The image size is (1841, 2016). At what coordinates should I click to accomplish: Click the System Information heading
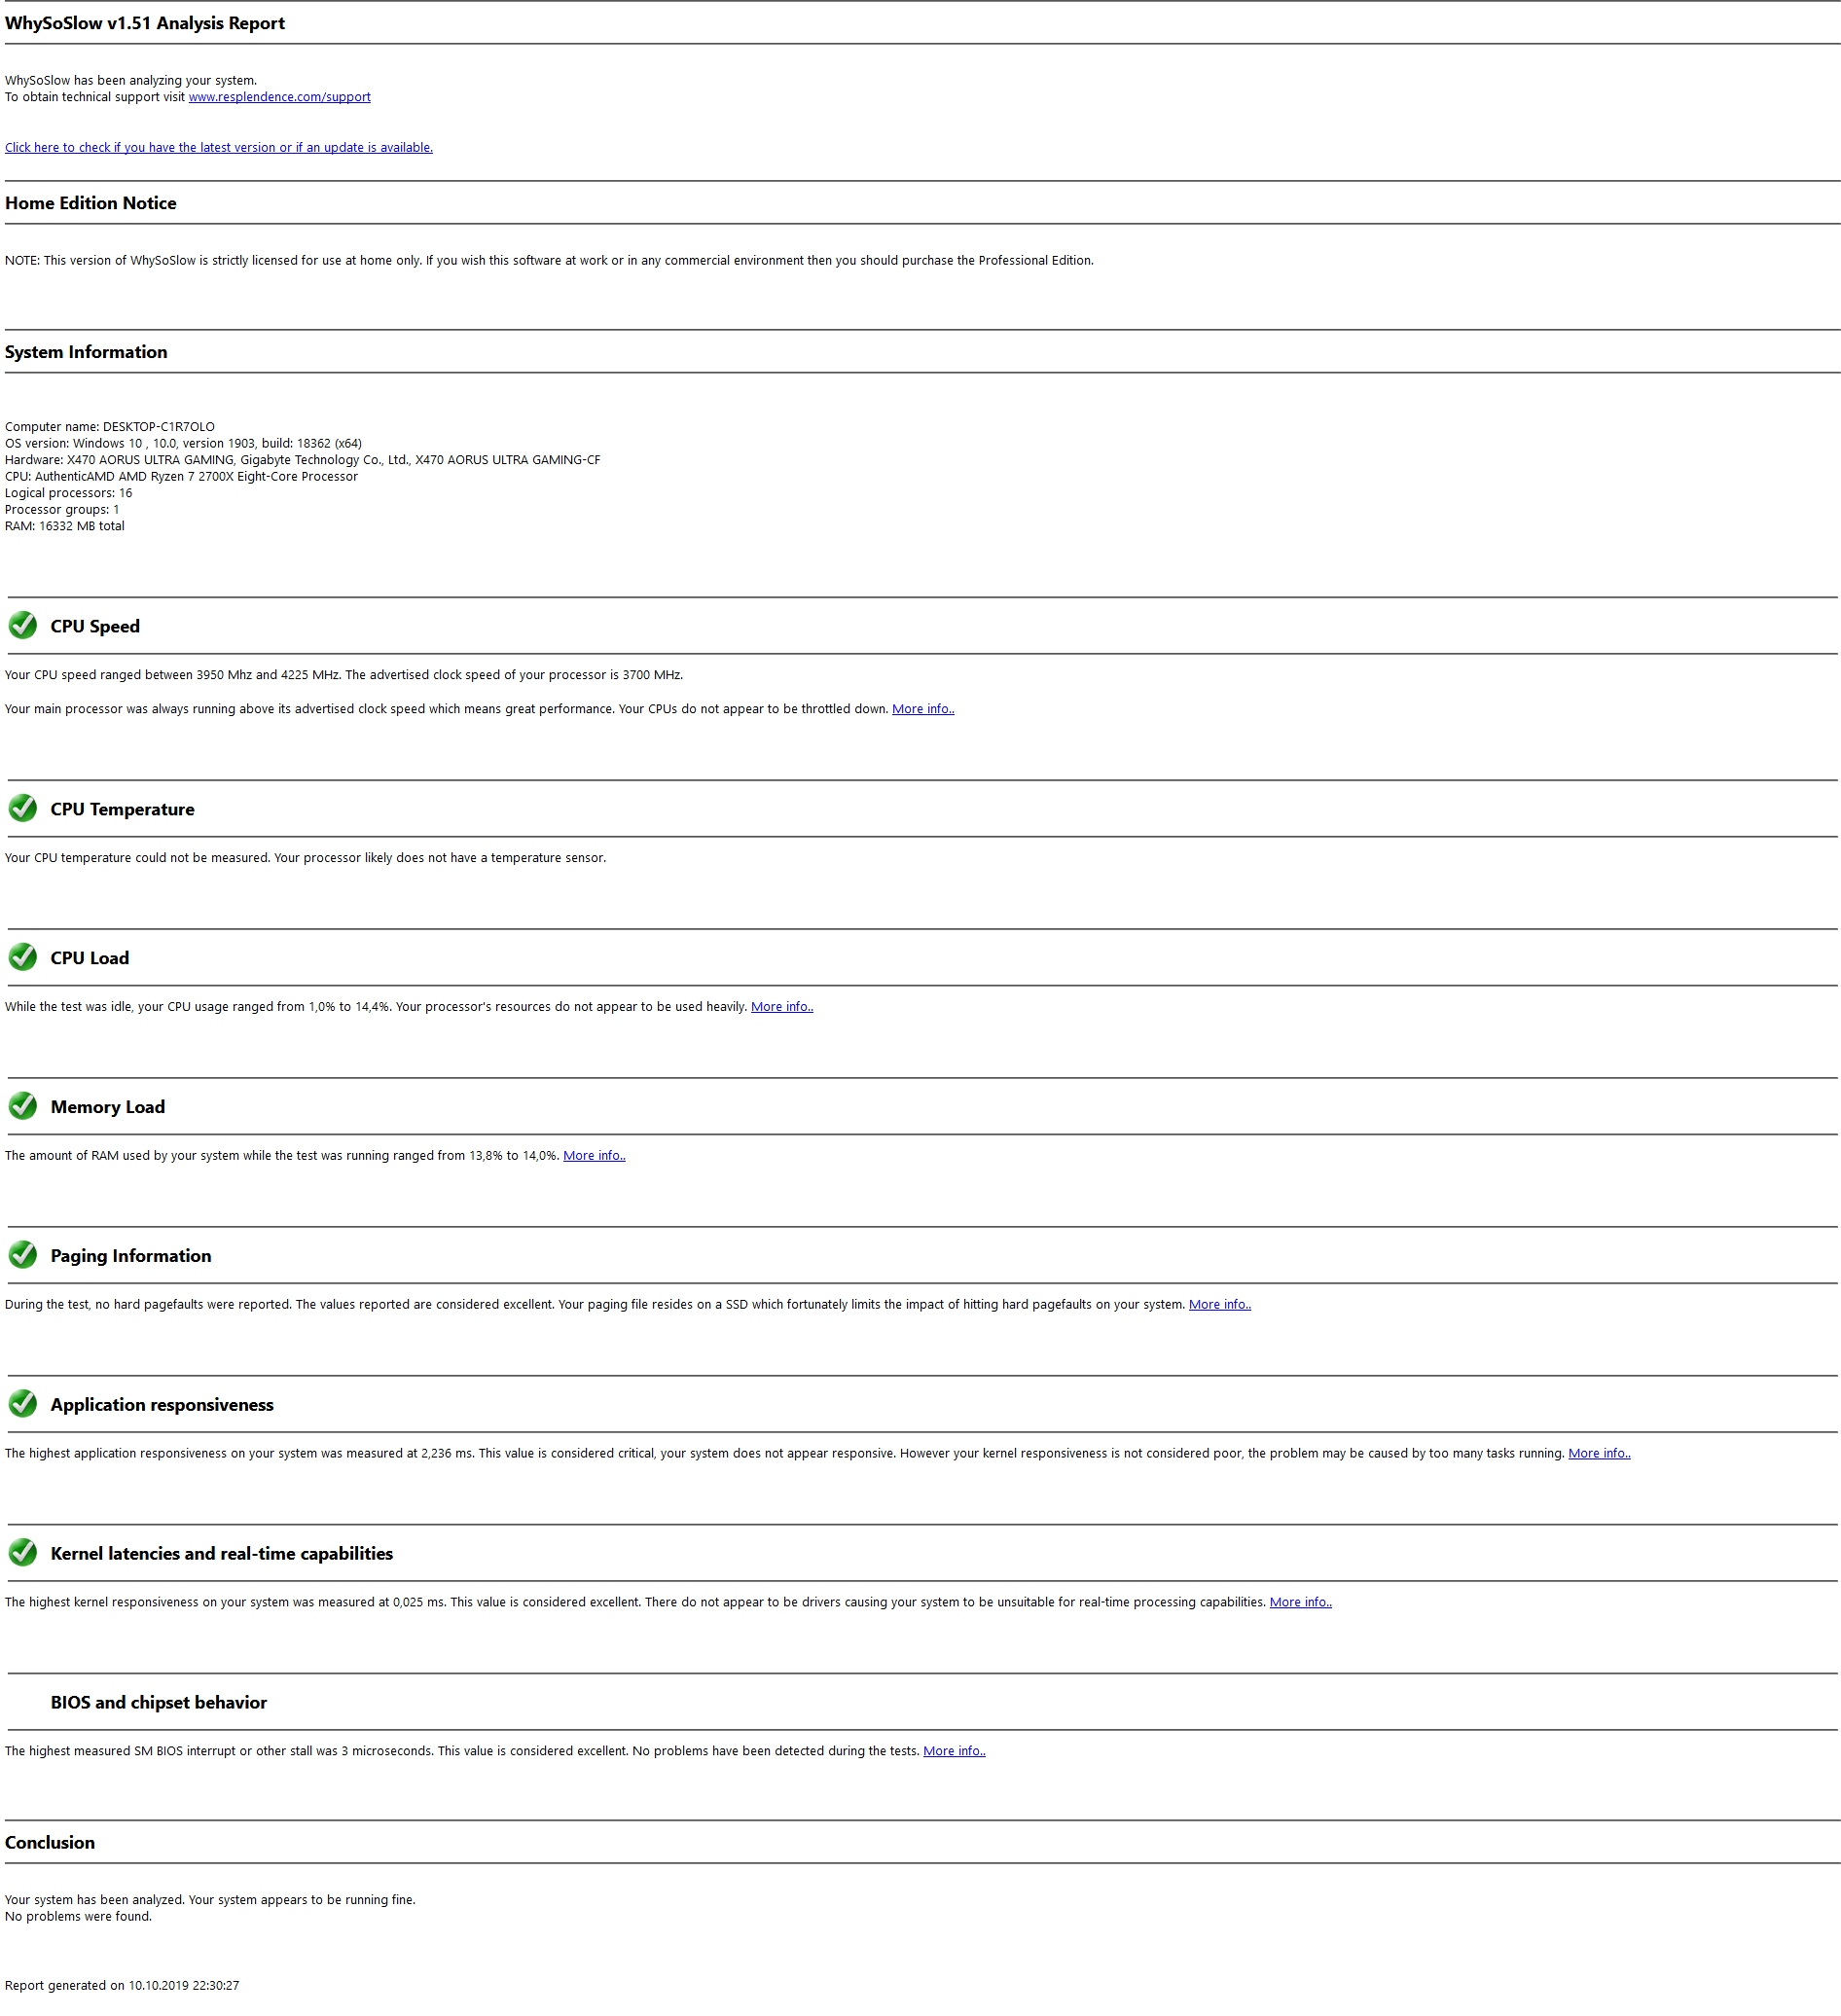[x=86, y=352]
